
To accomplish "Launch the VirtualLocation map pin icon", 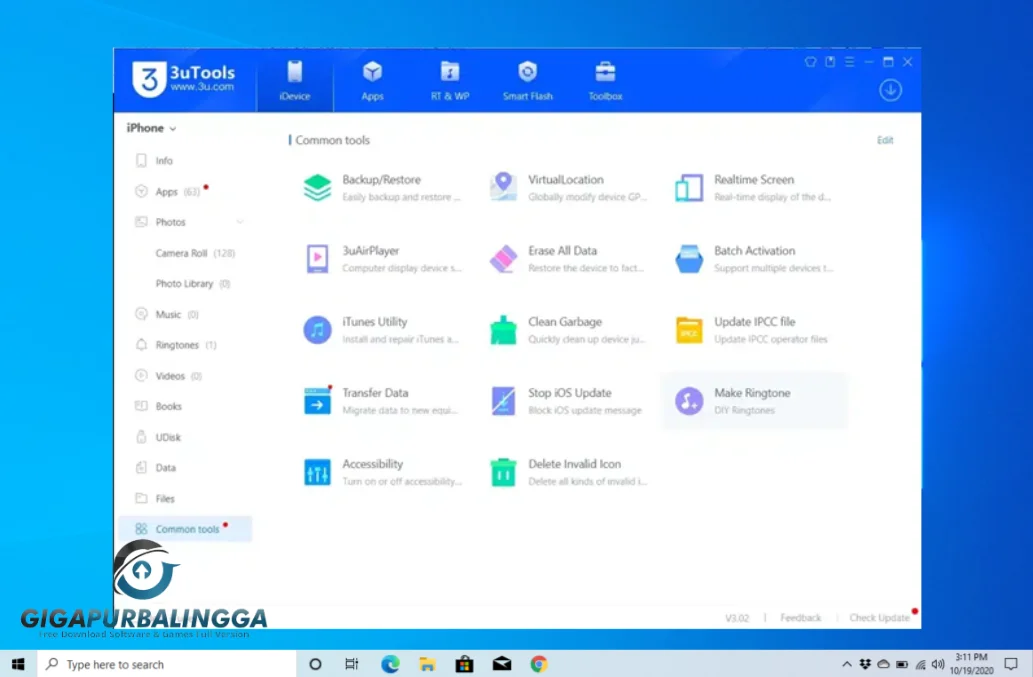I will point(503,187).
